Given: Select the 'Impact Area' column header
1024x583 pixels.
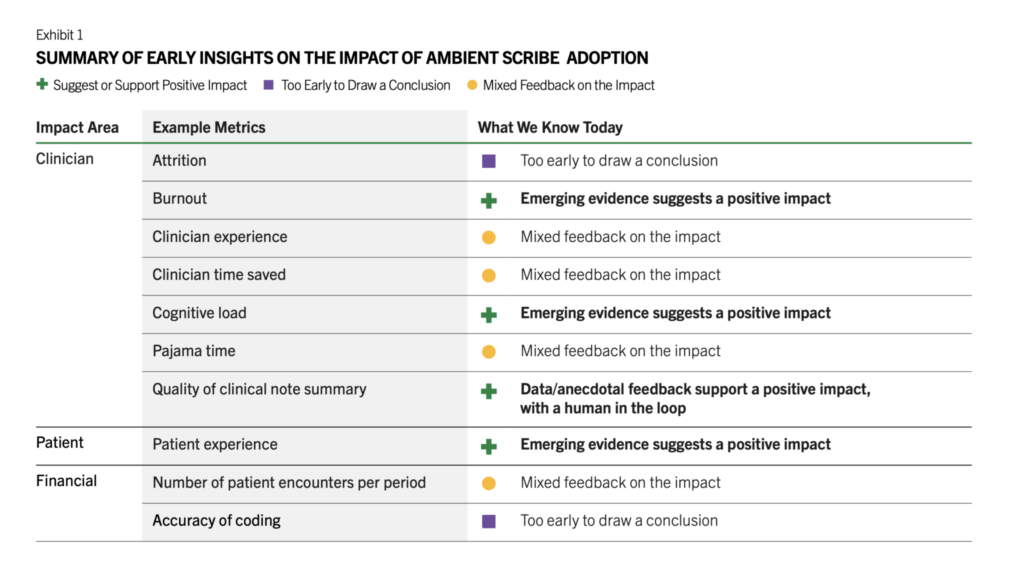Looking at the screenshot, I should click(x=77, y=128).
